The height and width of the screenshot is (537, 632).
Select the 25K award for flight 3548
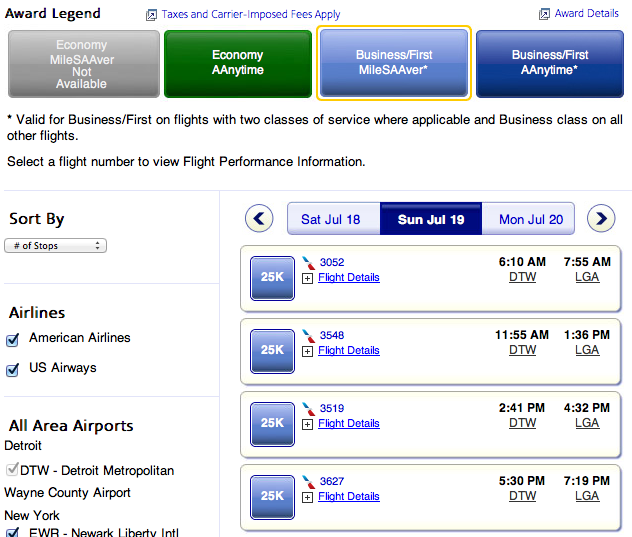(x=272, y=351)
